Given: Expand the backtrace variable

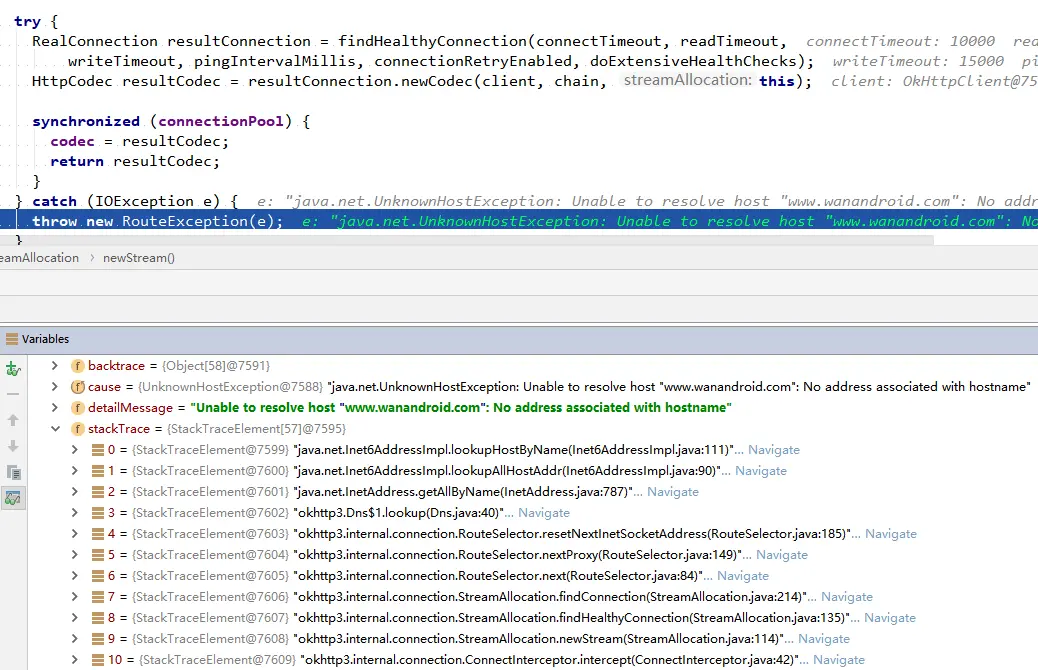Looking at the screenshot, I should coord(55,365).
